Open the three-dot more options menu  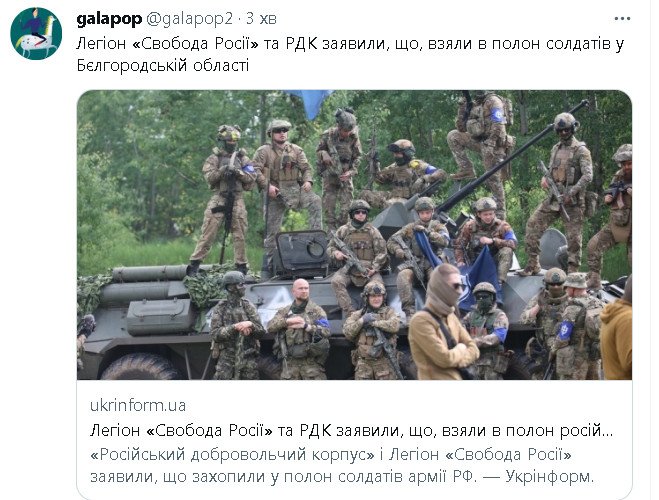click(622, 19)
